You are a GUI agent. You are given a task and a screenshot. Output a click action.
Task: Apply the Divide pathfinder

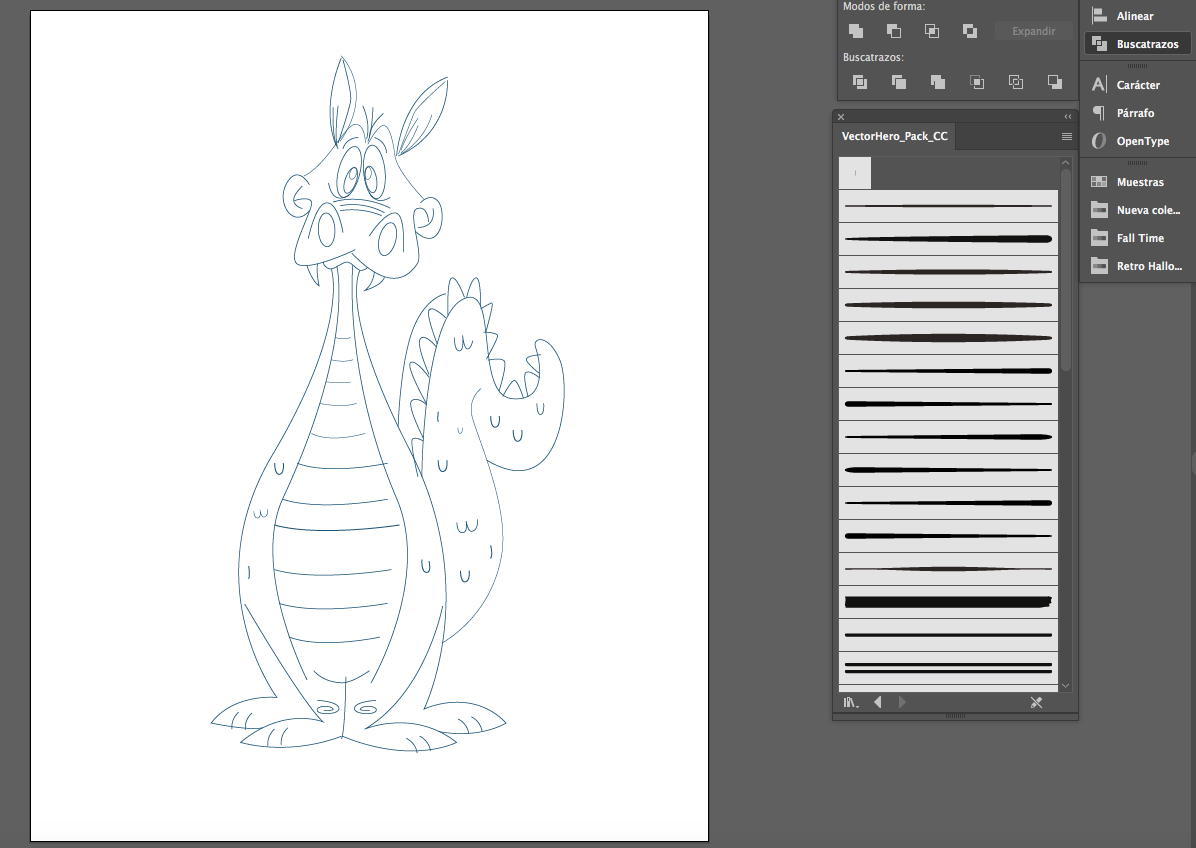860,82
